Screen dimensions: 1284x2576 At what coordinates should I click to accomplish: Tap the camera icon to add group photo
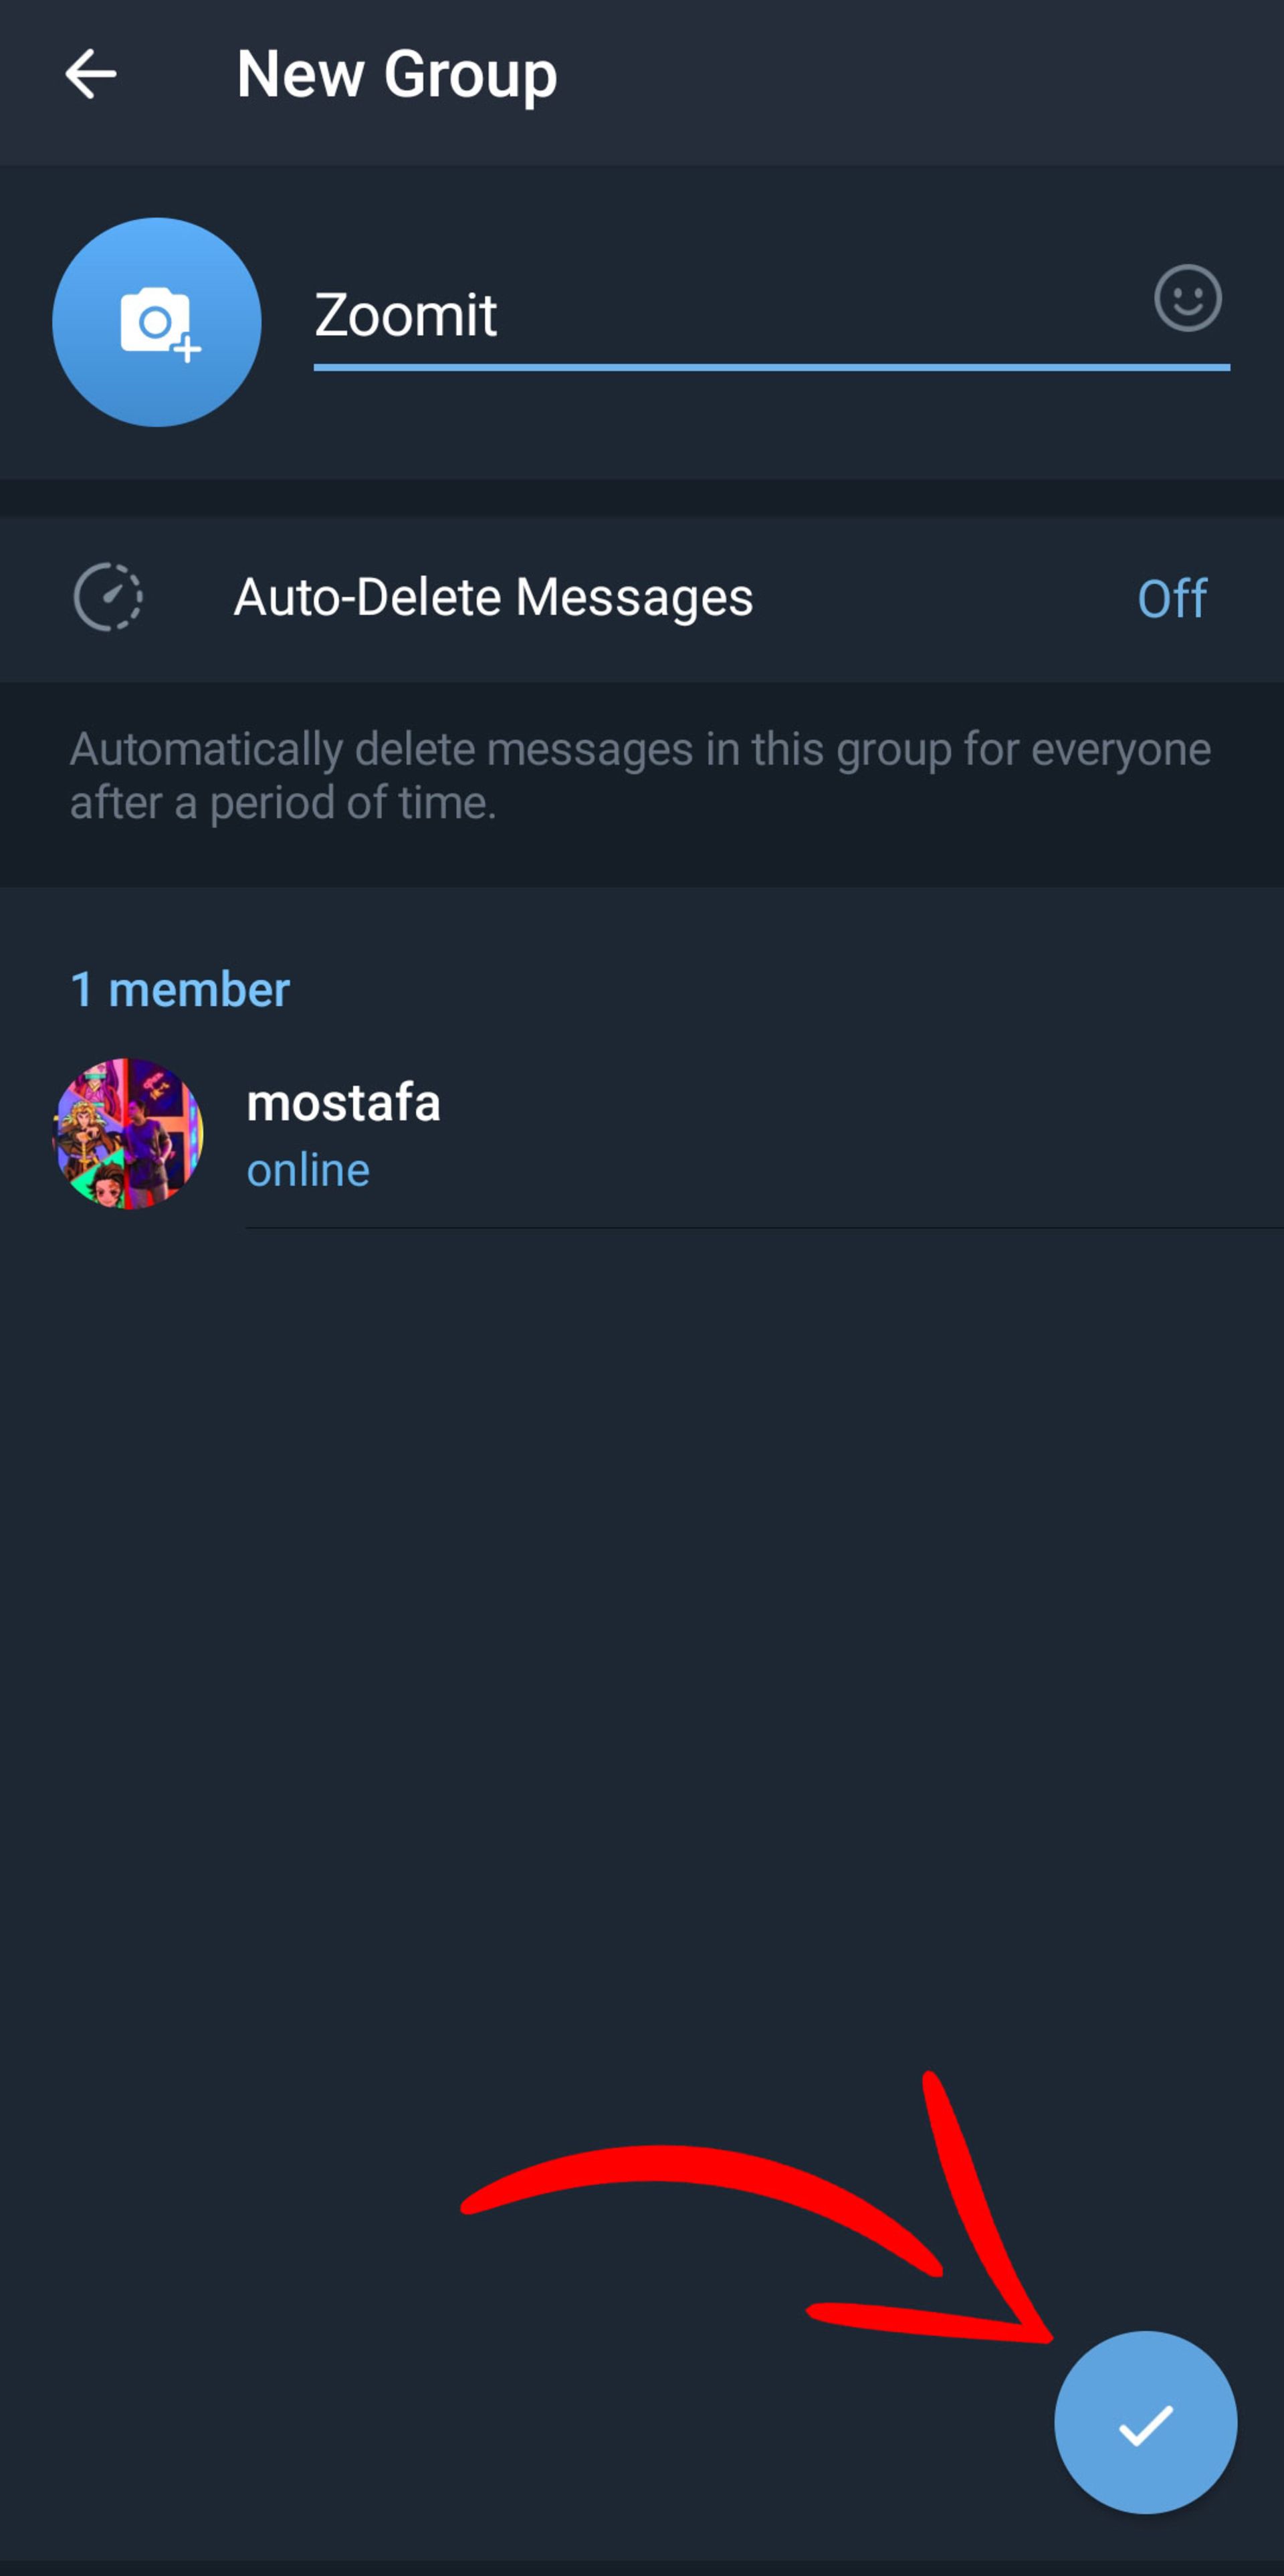click(157, 322)
